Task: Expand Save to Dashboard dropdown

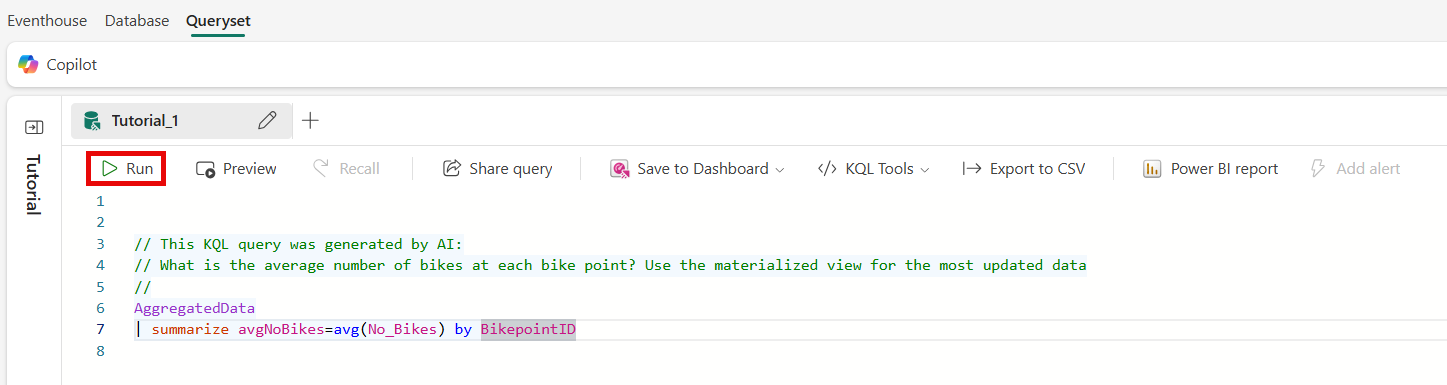Action: (x=697, y=169)
